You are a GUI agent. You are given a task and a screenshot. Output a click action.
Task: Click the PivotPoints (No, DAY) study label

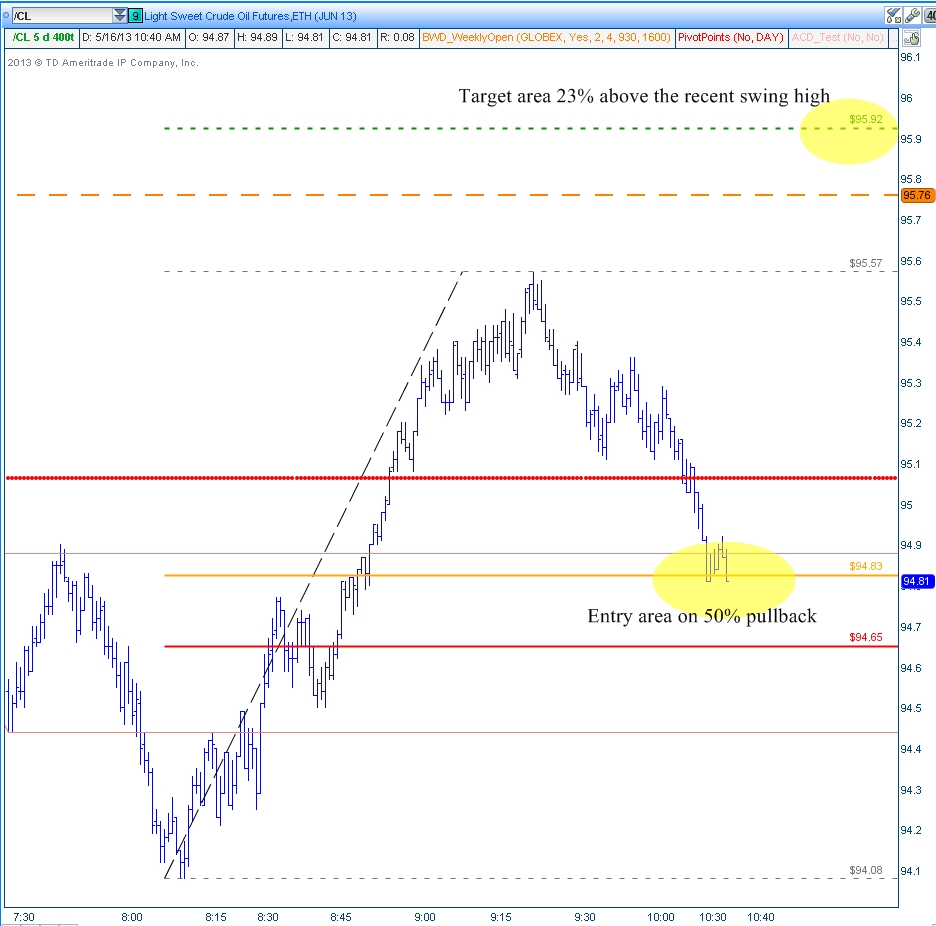[x=731, y=38]
